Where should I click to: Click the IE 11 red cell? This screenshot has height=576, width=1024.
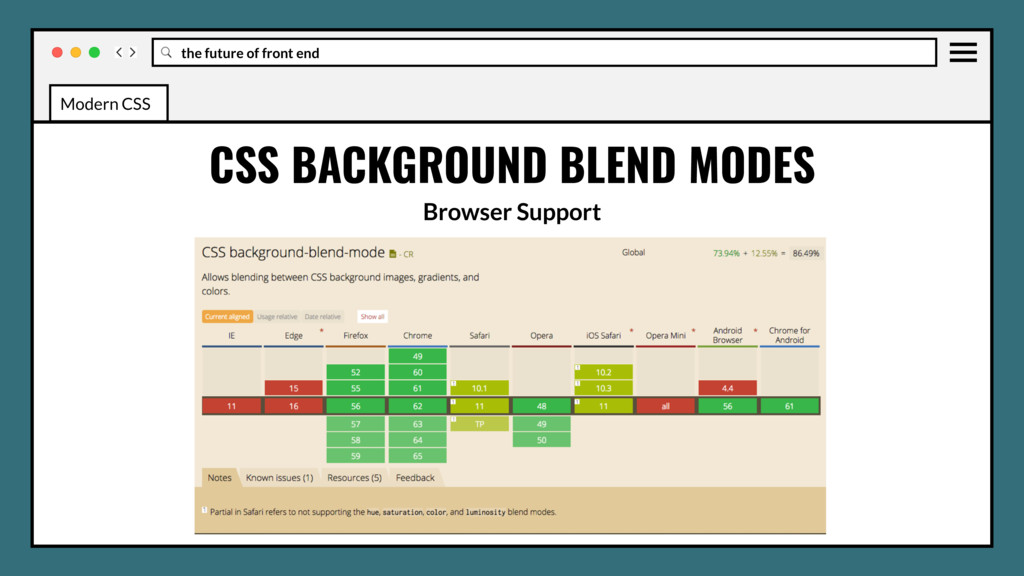231,406
